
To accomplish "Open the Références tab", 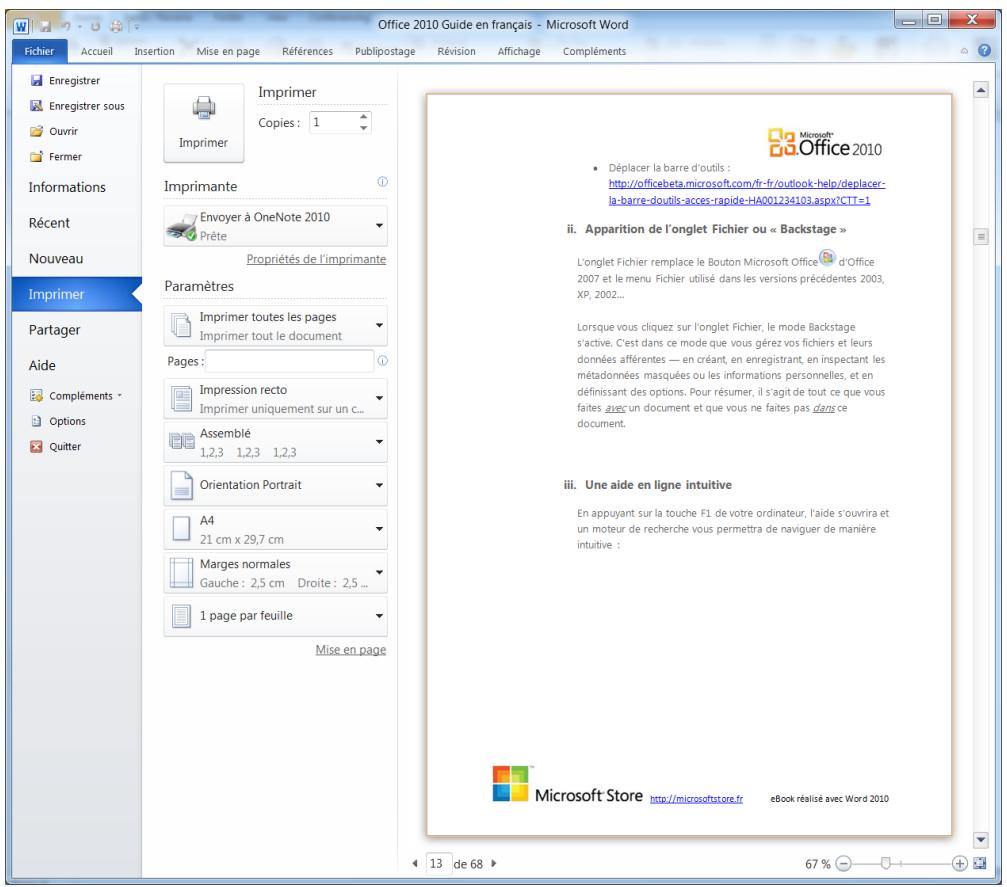I will (307, 51).
